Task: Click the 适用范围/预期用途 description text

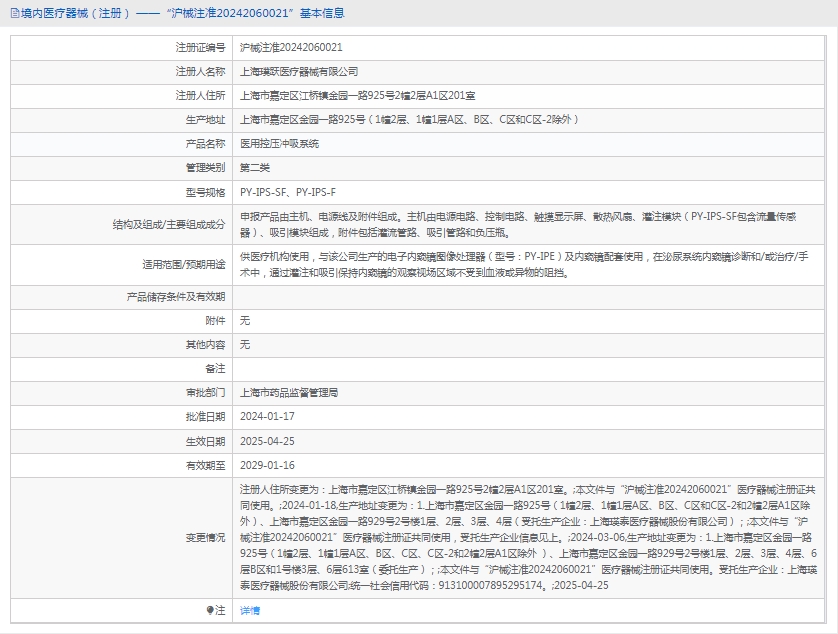Action: pyautogui.click(x=520, y=264)
